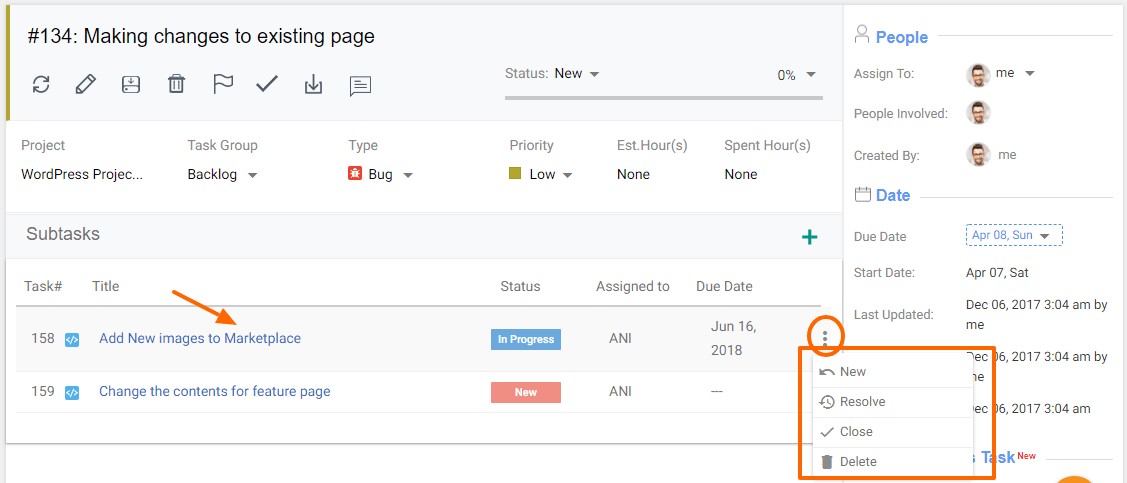1127x483 pixels.
Task: Click the archive task icon
Action: click(130, 84)
